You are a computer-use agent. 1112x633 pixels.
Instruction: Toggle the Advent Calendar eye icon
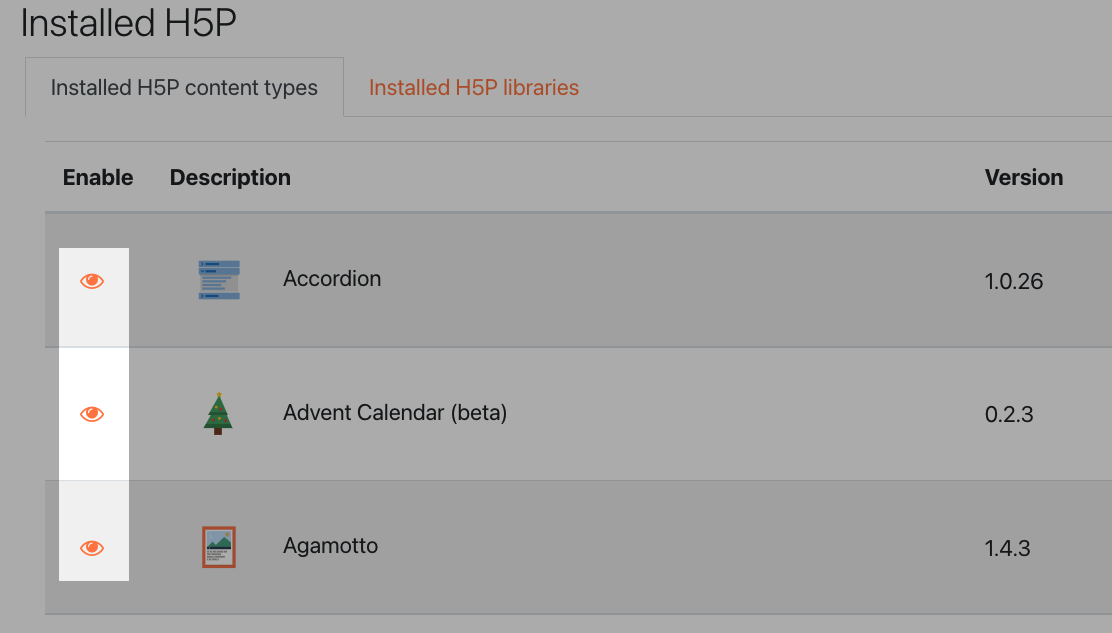[x=92, y=414]
